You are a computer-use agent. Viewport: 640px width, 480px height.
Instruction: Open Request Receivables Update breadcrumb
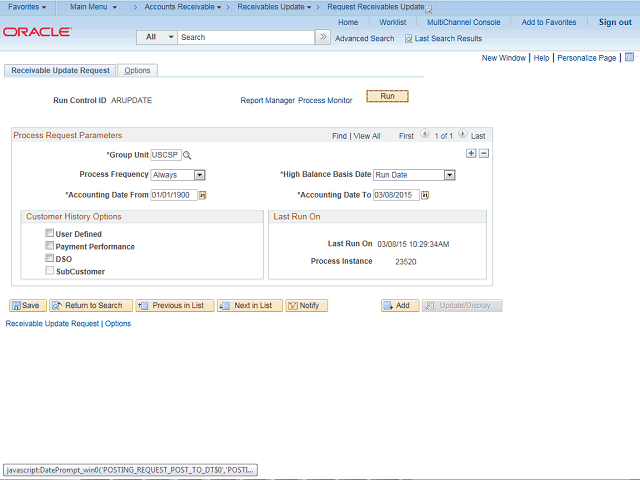point(376,7)
